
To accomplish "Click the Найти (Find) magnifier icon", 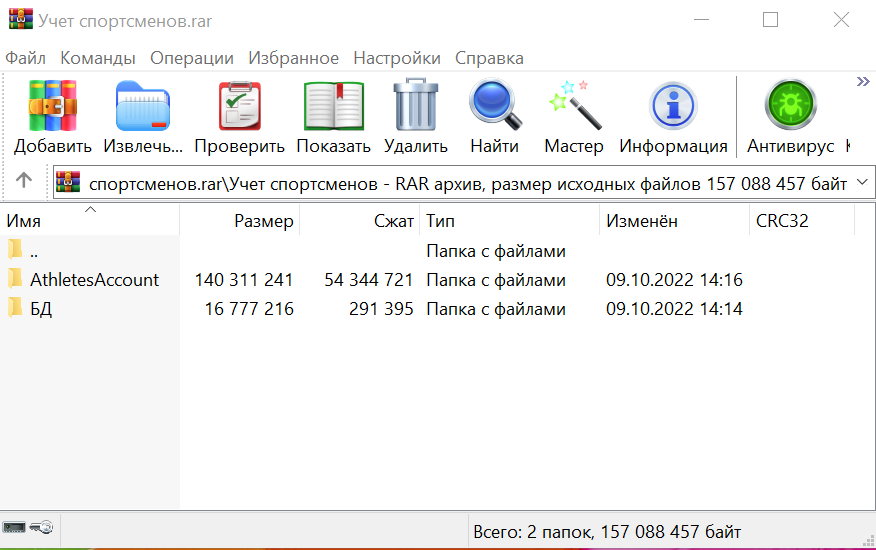I will click(x=494, y=107).
